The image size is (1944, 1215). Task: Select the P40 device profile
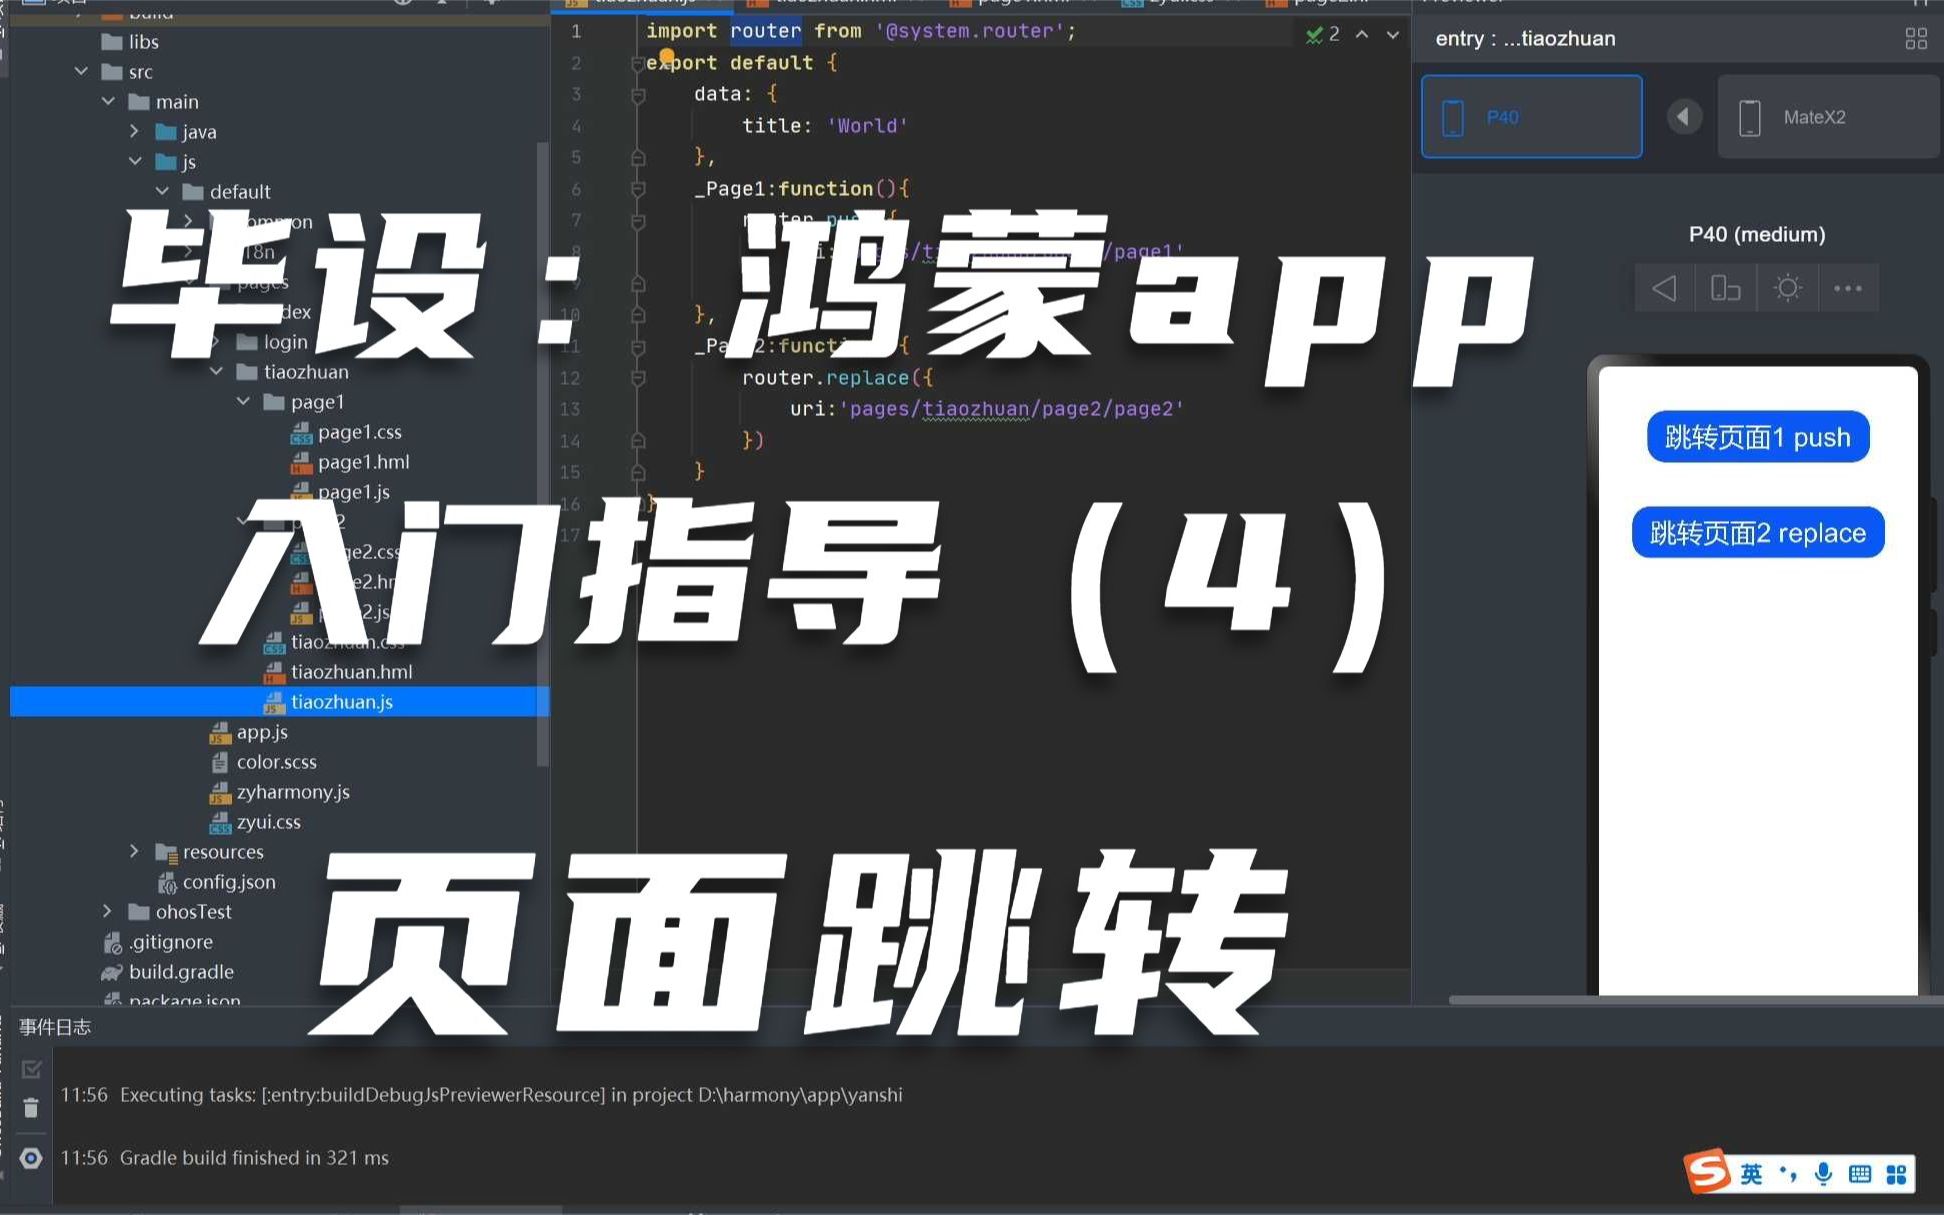(x=1531, y=117)
